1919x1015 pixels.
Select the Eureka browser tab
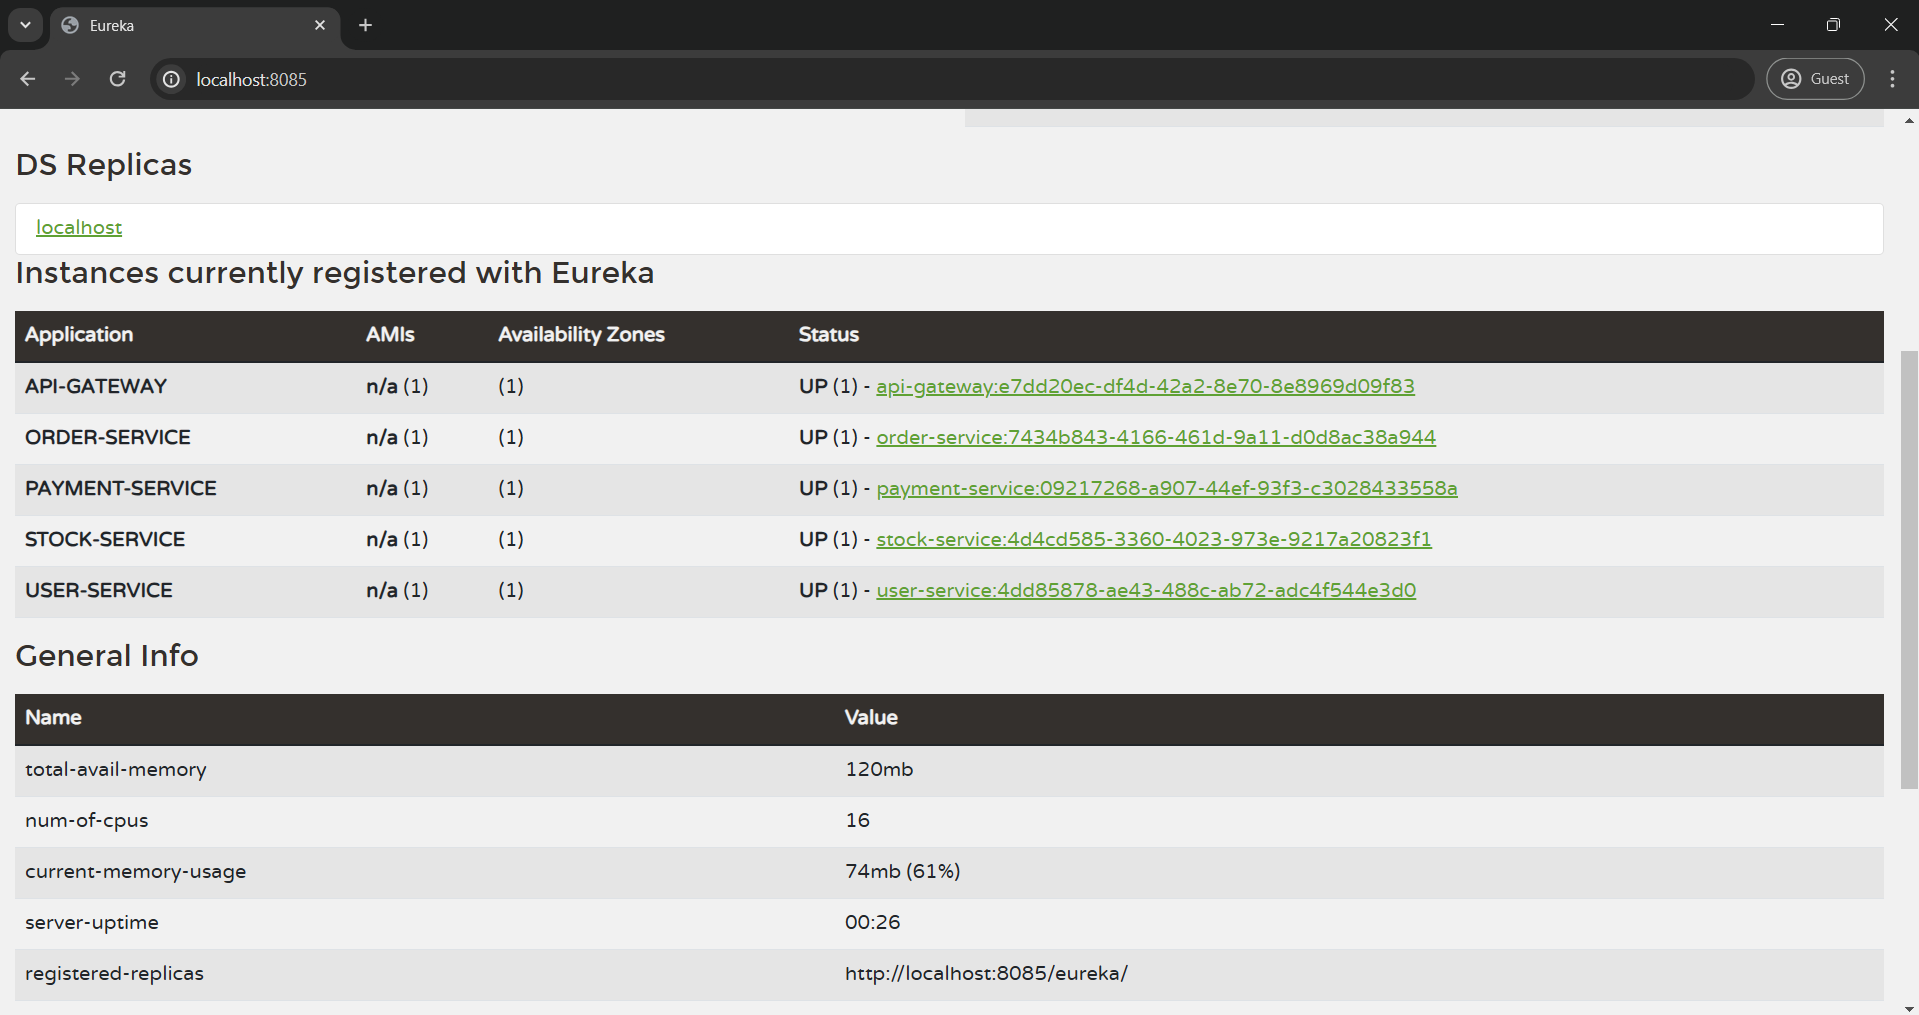coord(195,25)
